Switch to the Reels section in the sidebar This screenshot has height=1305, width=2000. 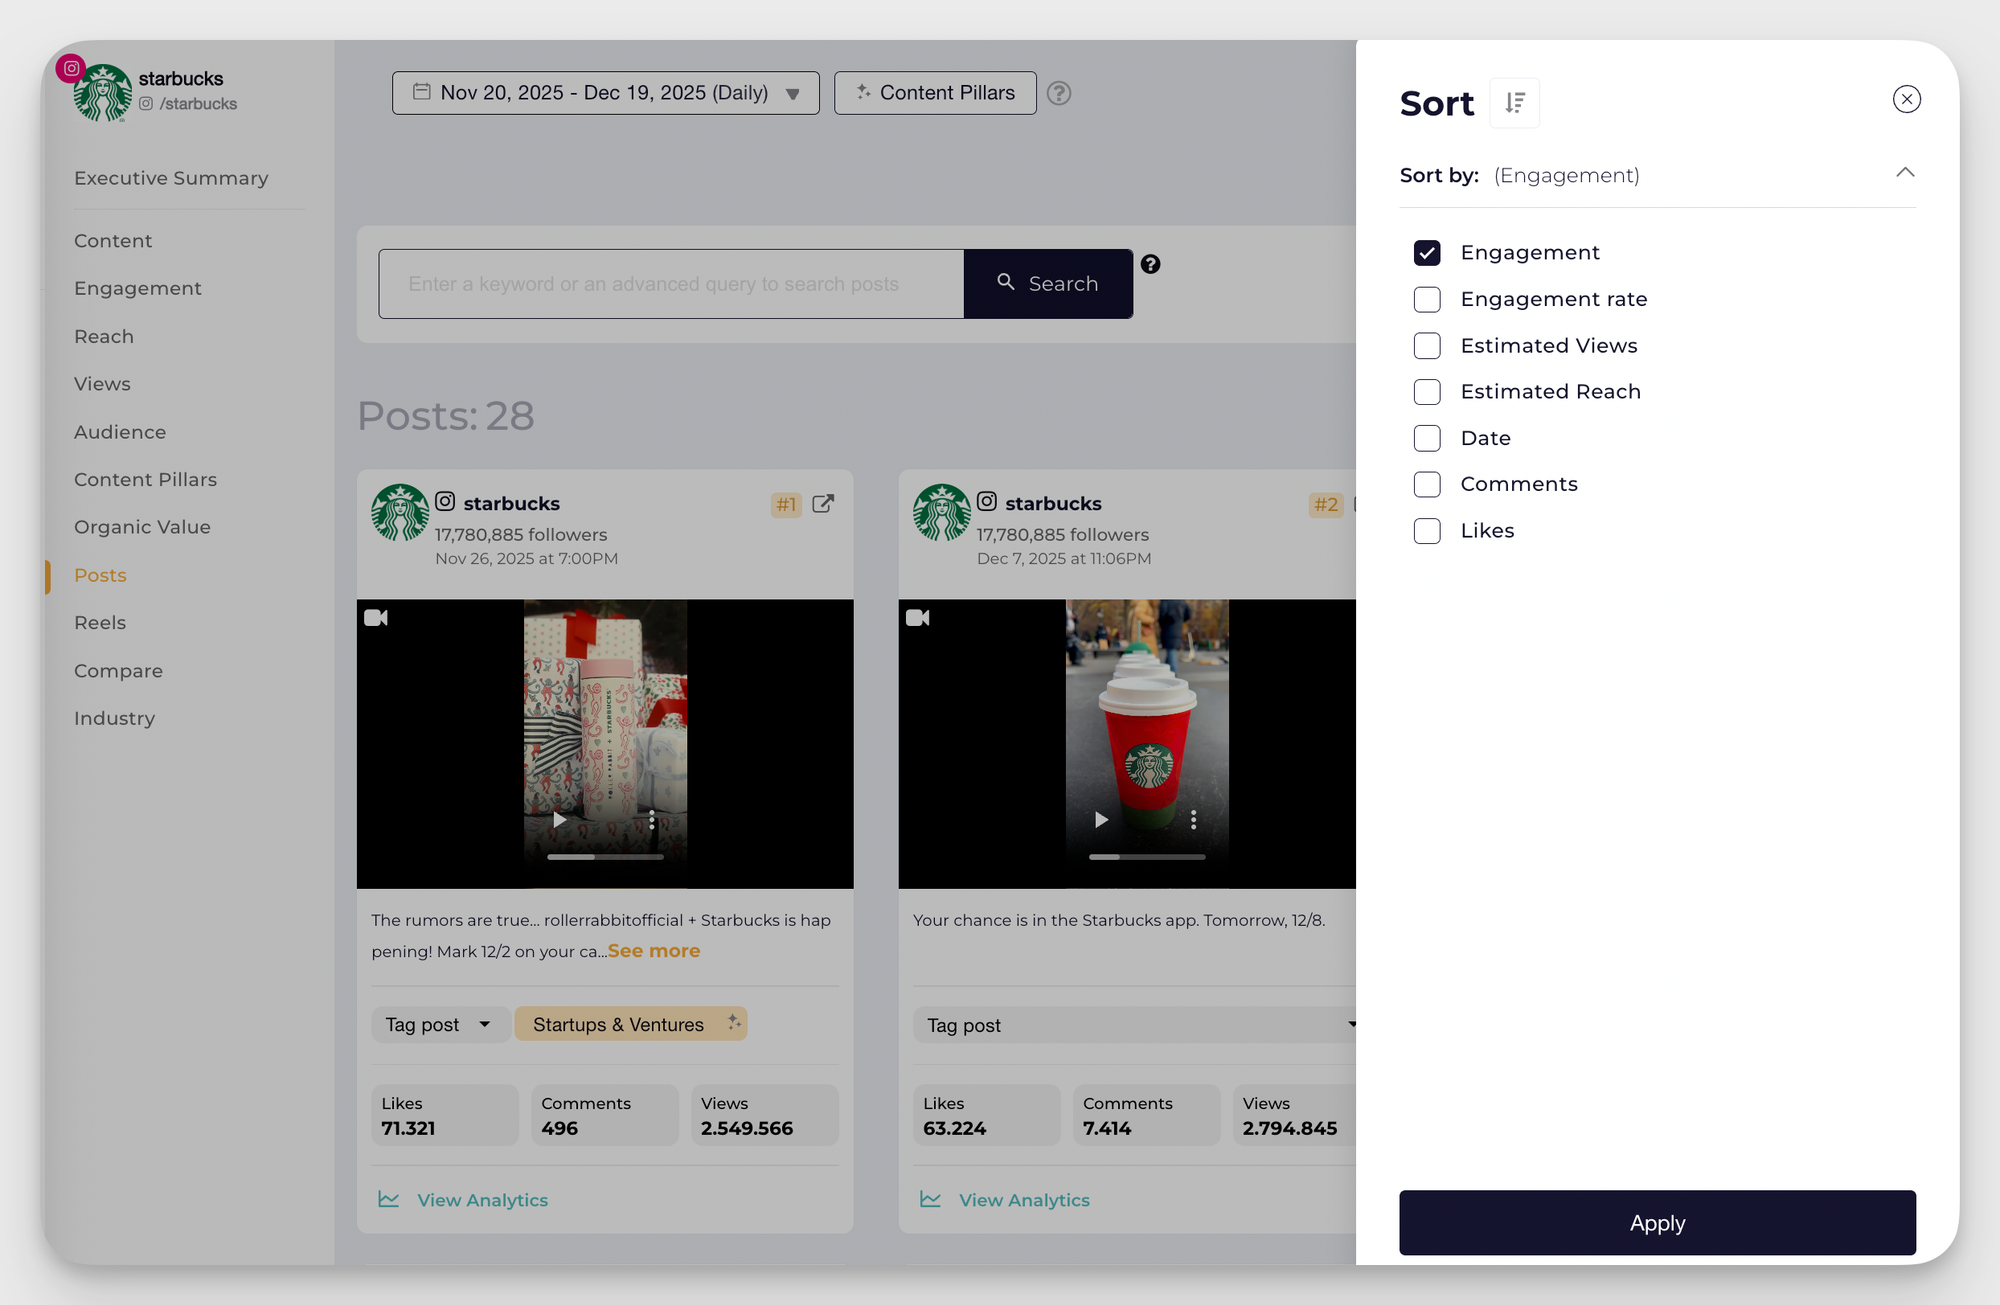pyautogui.click(x=99, y=622)
